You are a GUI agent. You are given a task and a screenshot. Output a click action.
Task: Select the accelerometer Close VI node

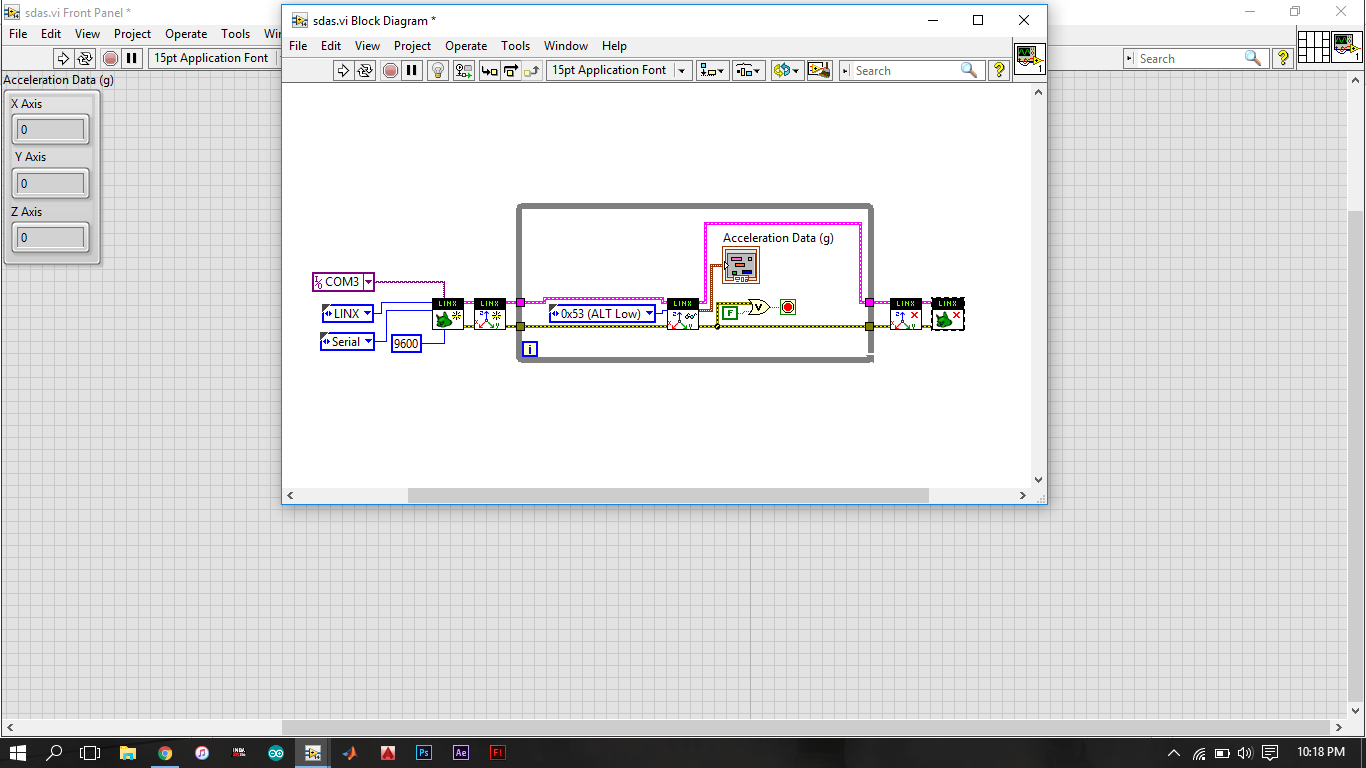906,314
